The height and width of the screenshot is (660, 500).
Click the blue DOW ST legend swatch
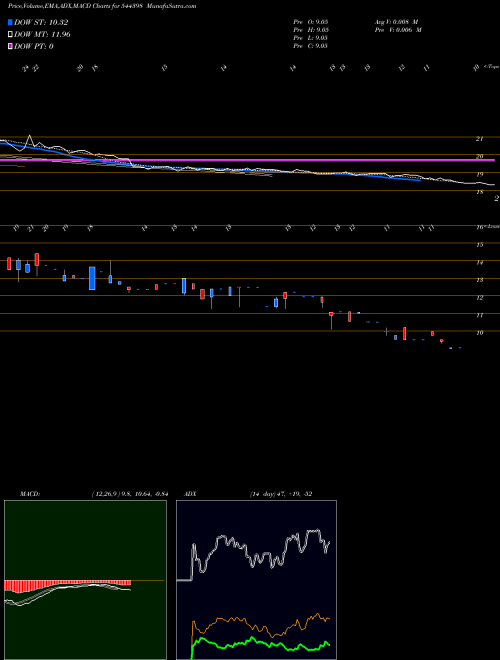tap(10, 22)
